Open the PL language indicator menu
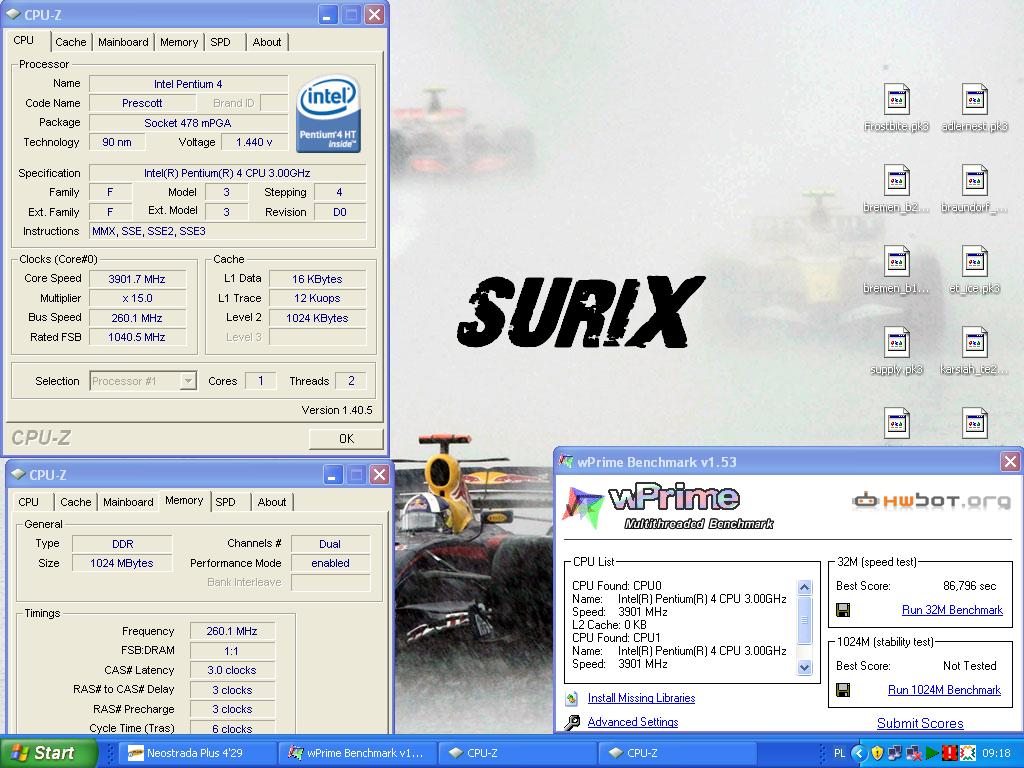Image resolution: width=1024 pixels, height=768 pixels. (x=840, y=753)
